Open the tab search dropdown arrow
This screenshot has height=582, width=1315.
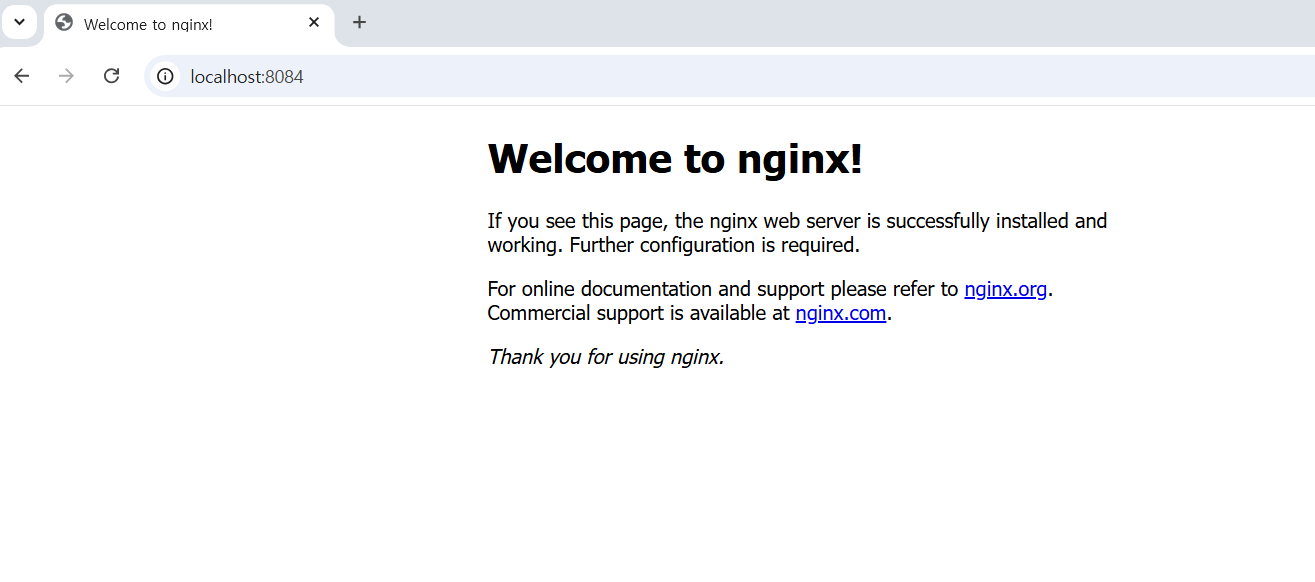click(x=19, y=22)
